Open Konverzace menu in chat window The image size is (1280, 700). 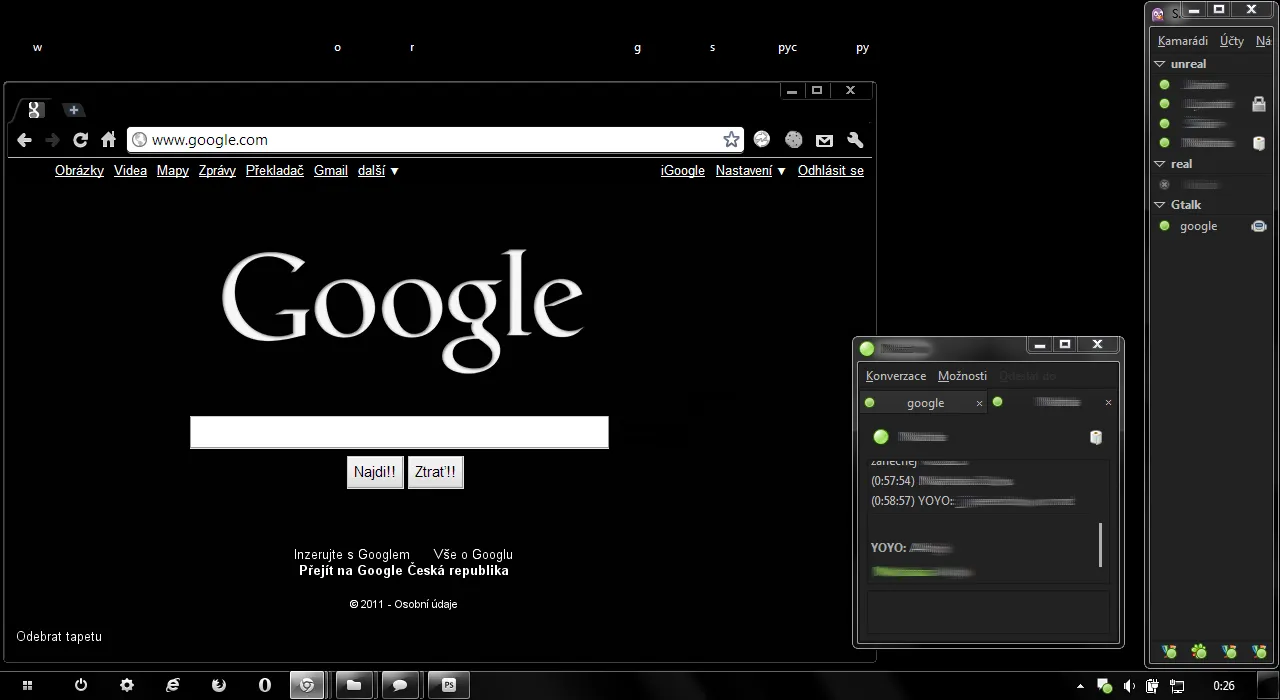click(896, 376)
